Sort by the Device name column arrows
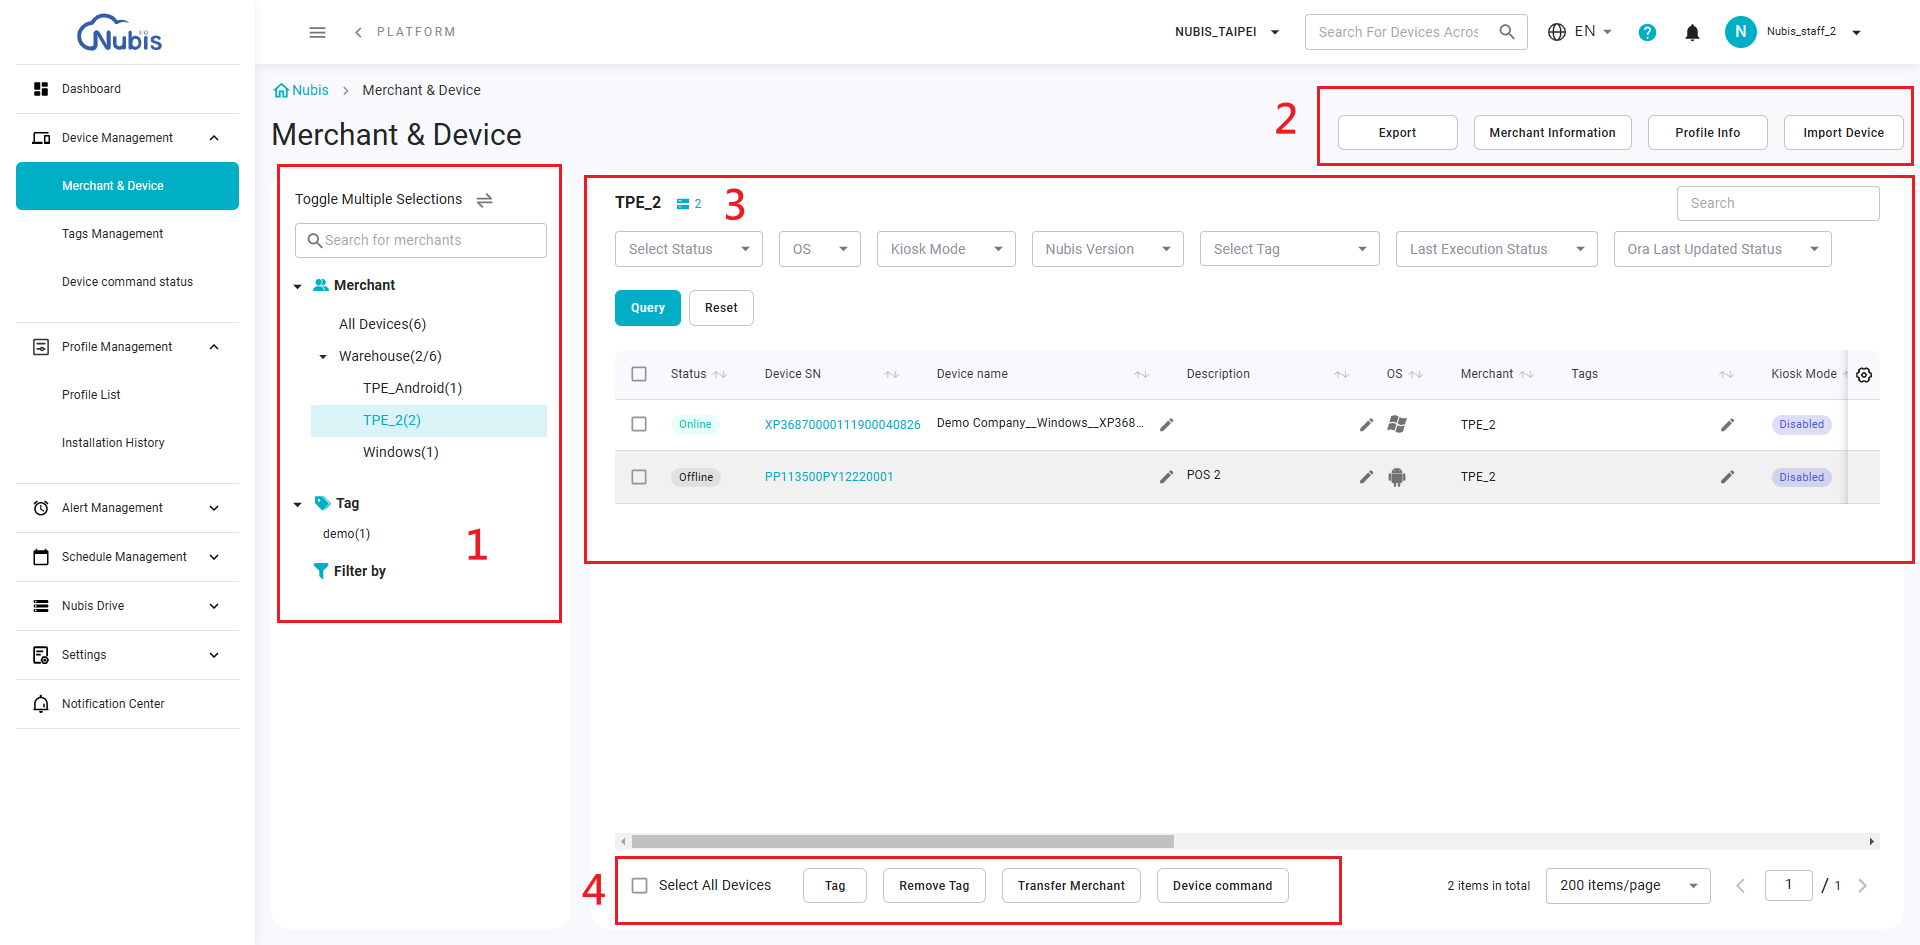The image size is (1920, 945). pos(1142,375)
